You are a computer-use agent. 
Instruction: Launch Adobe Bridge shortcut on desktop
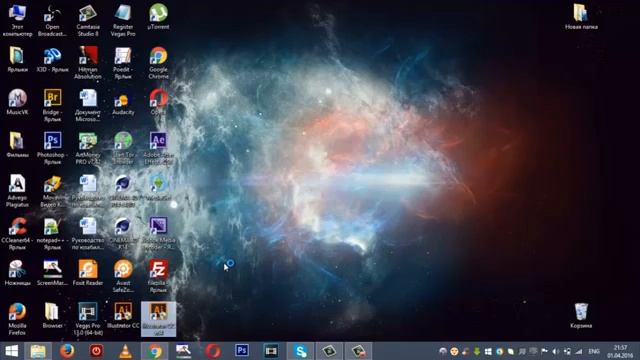52,105
